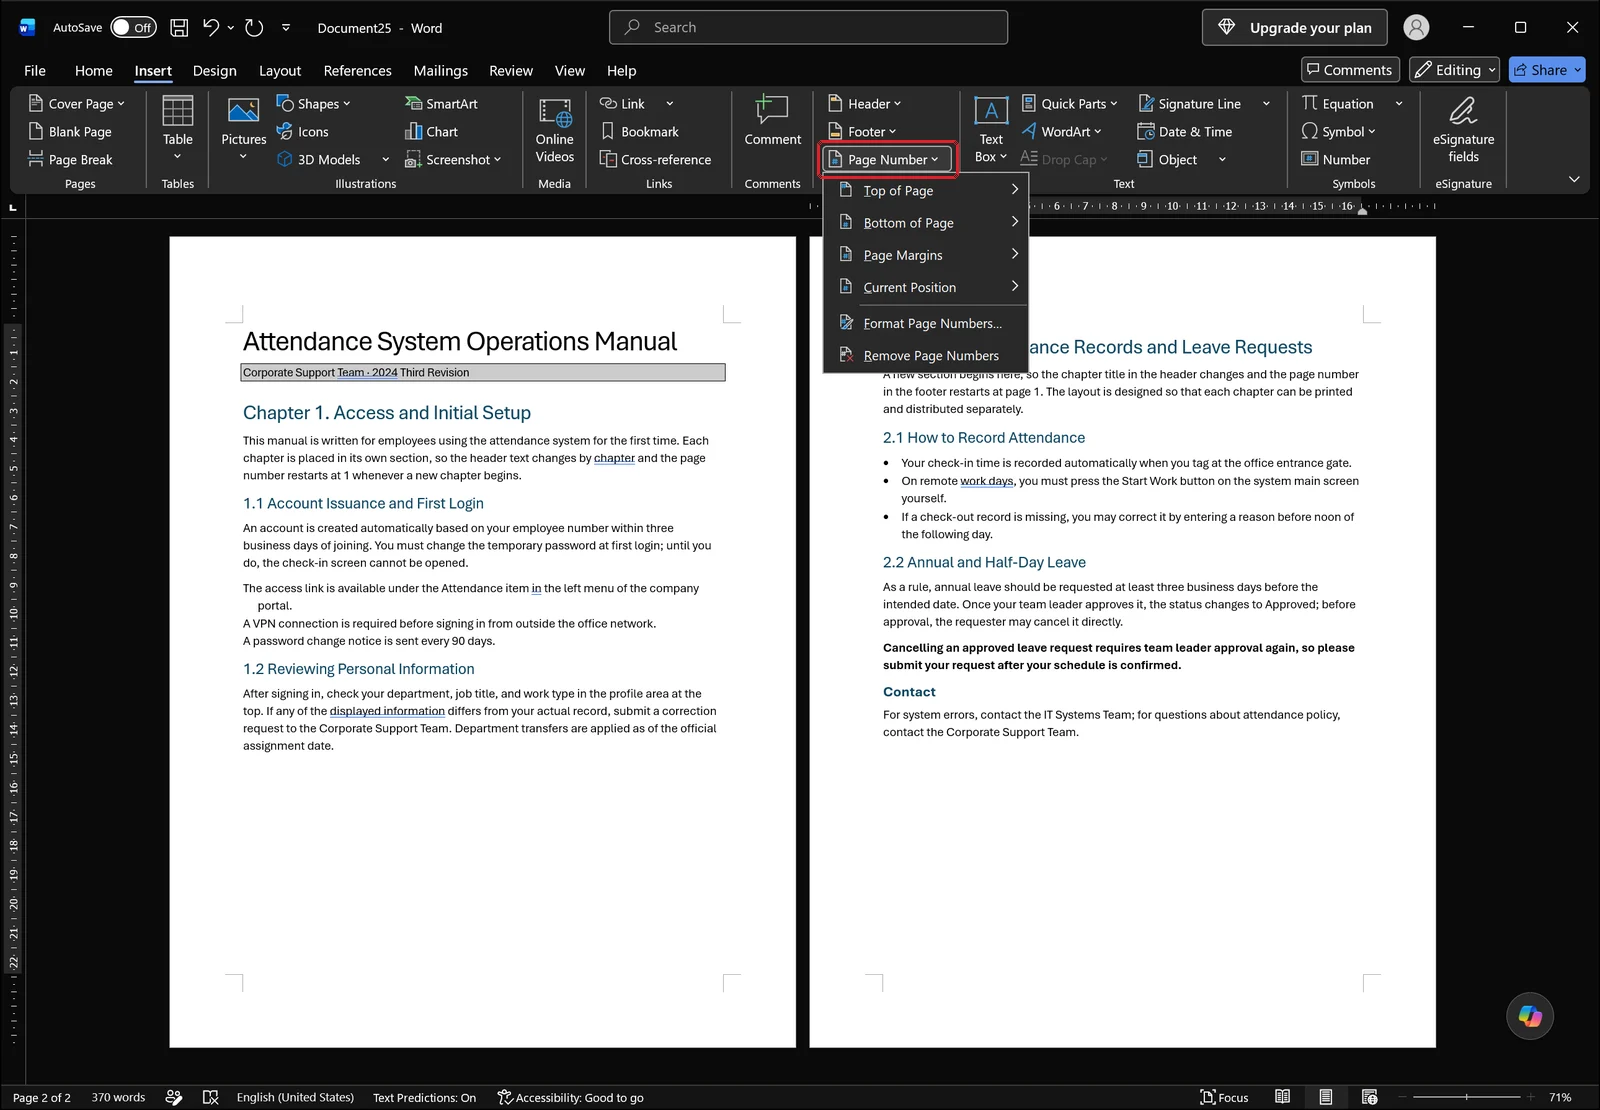Click the Share button
The image size is (1600, 1110).
pos(1547,70)
